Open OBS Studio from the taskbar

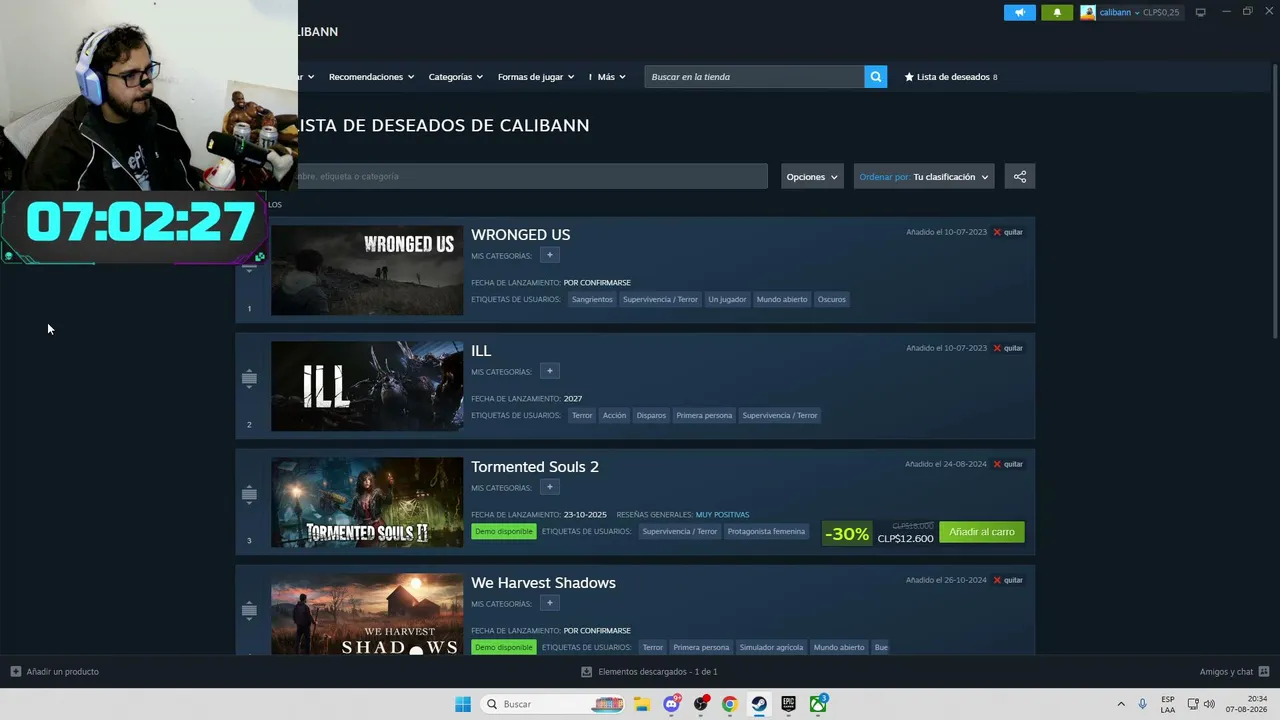point(701,704)
